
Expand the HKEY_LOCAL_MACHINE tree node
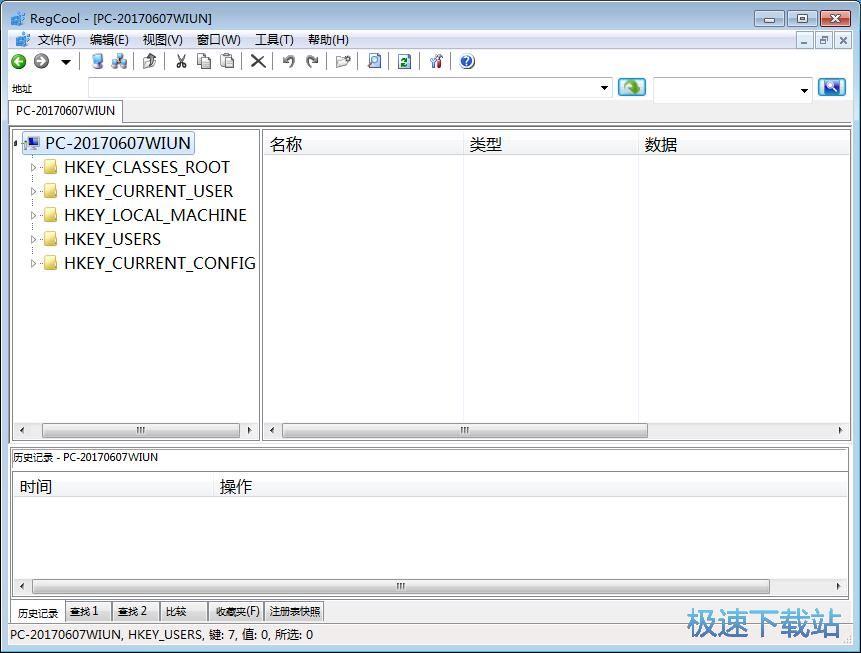(33, 216)
